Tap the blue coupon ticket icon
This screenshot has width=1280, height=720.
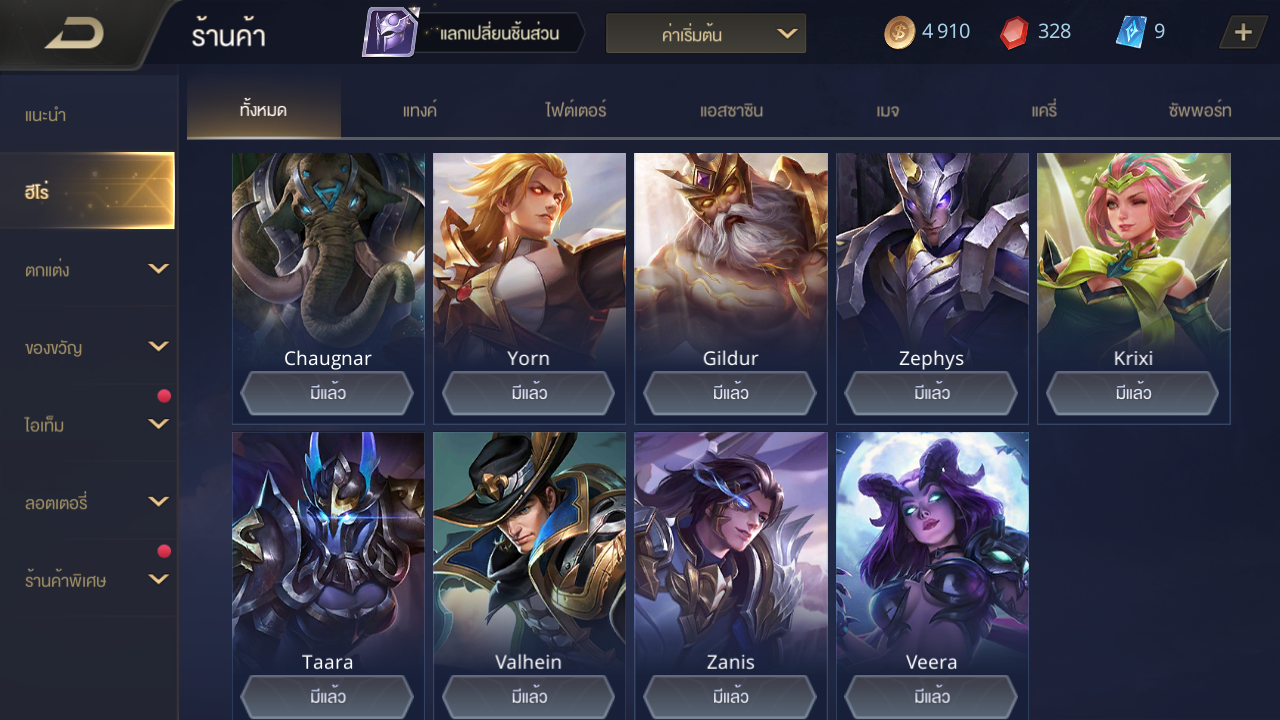pyautogui.click(x=1130, y=32)
